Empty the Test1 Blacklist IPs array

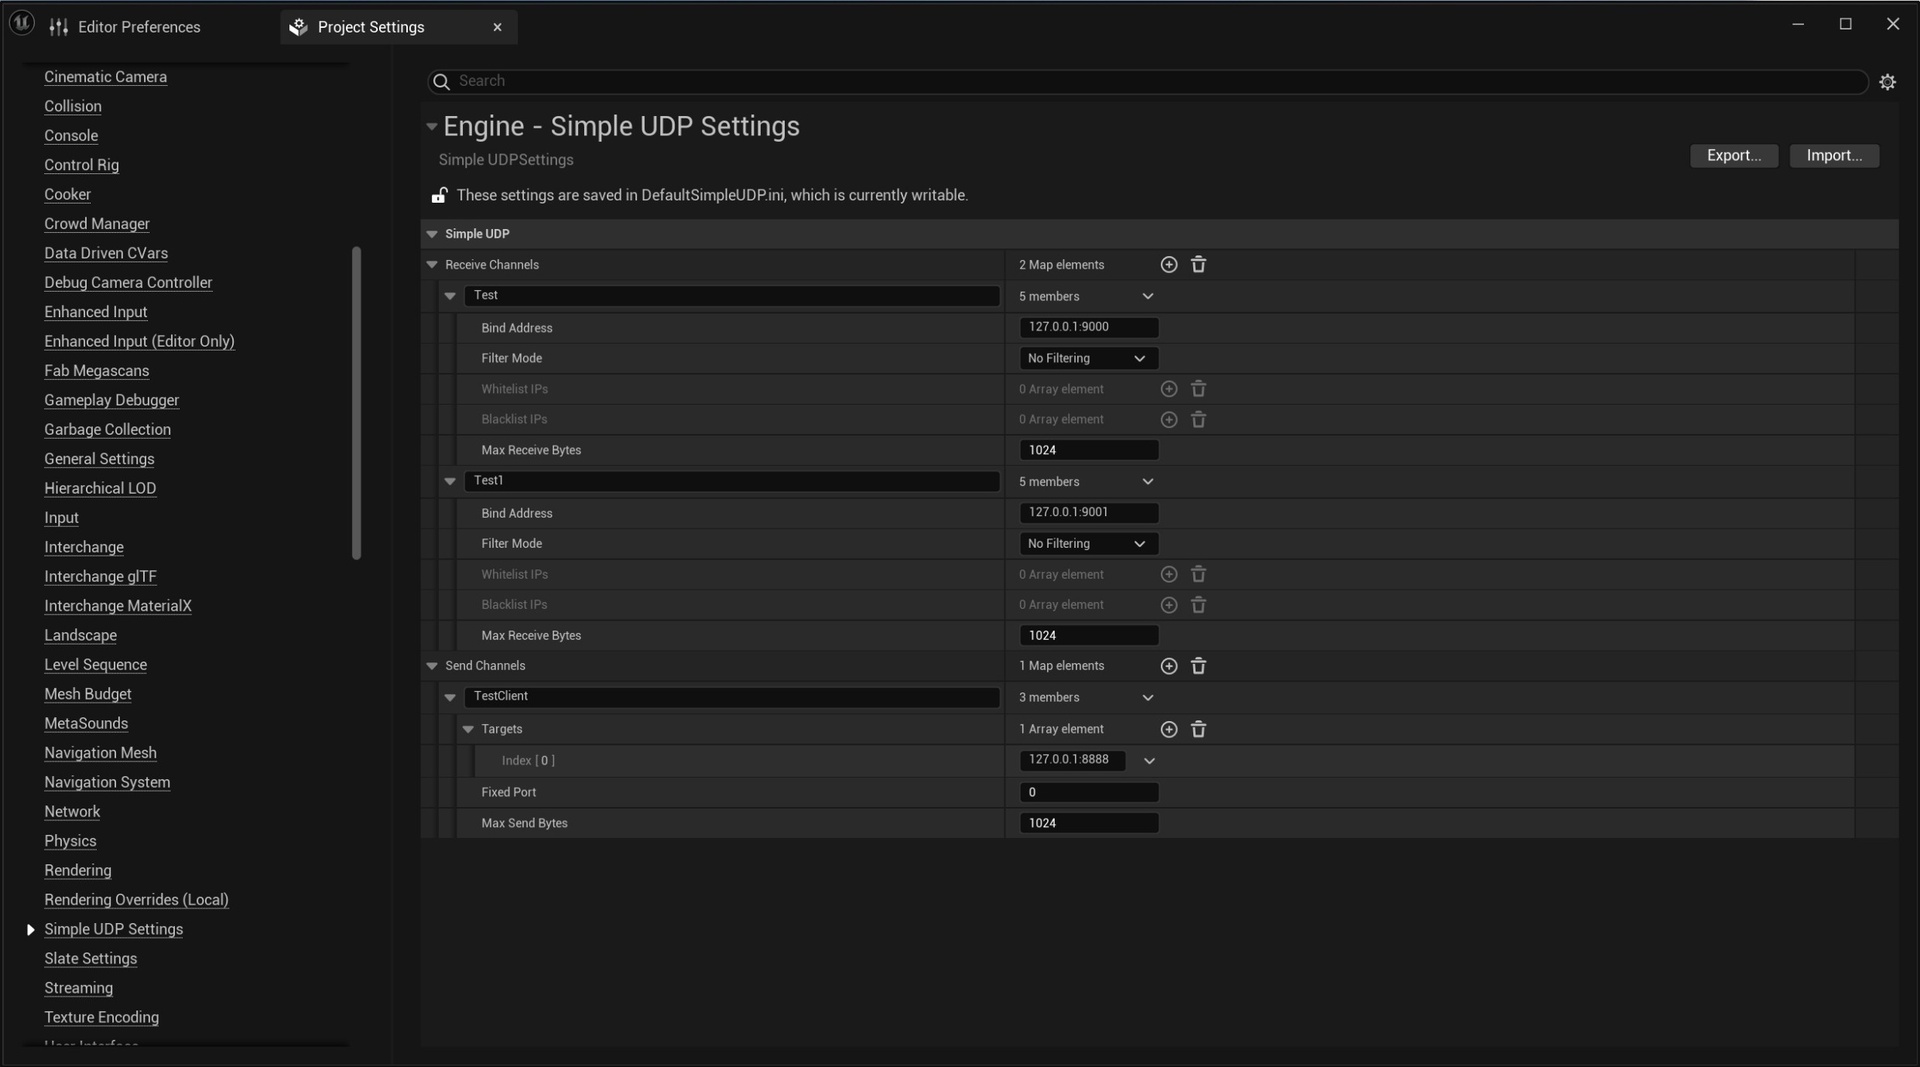[1198, 605]
